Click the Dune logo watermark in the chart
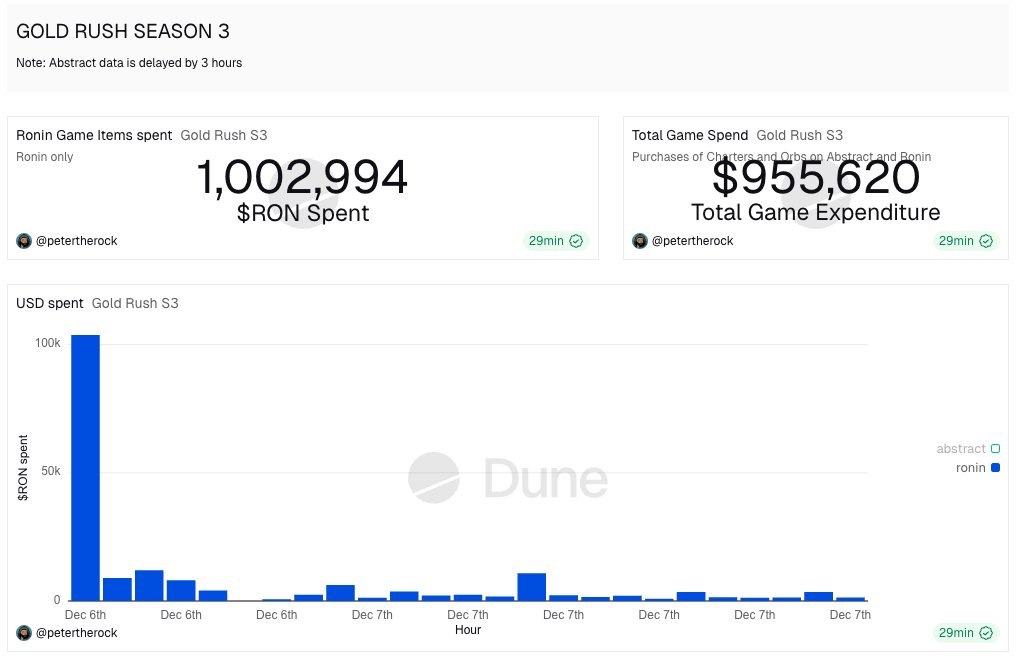Screen dimensions: 1018x664 [507, 478]
